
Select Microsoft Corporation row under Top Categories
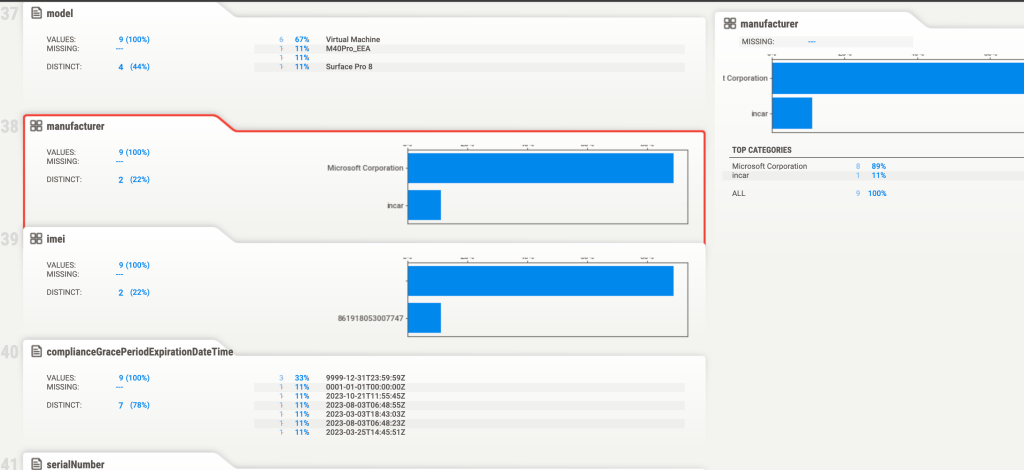pyautogui.click(x=770, y=166)
